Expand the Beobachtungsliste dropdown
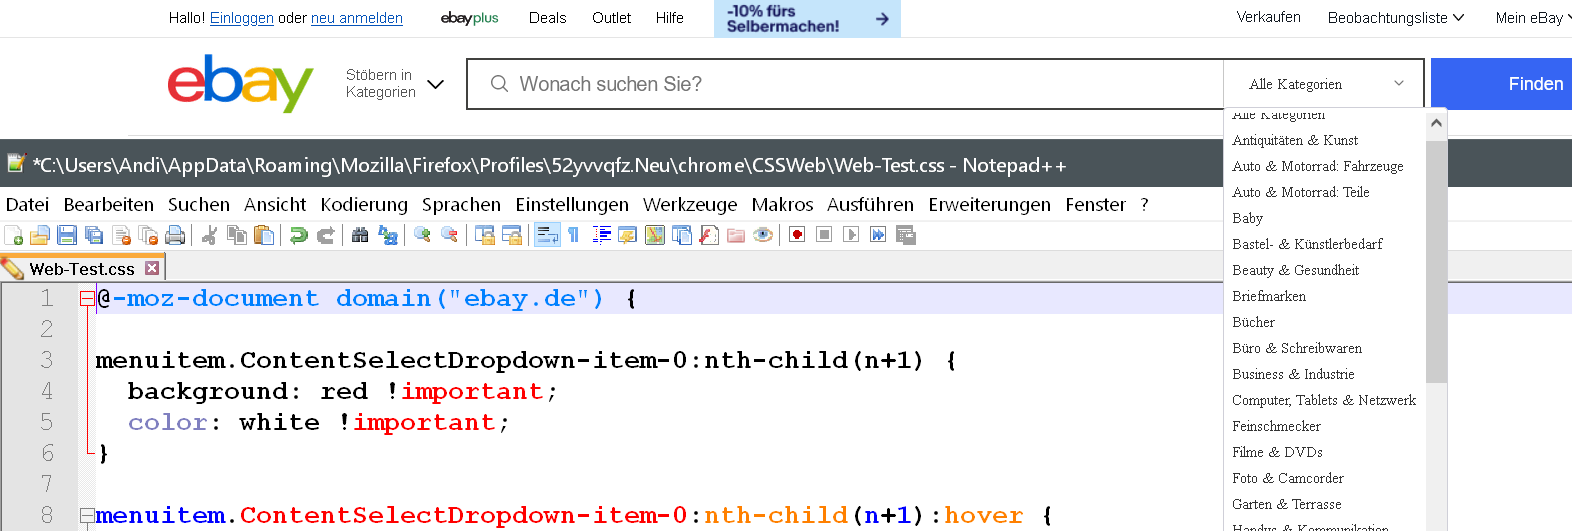Image resolution: width=1572 pixels, height=531 pixels. [1396, 18]
